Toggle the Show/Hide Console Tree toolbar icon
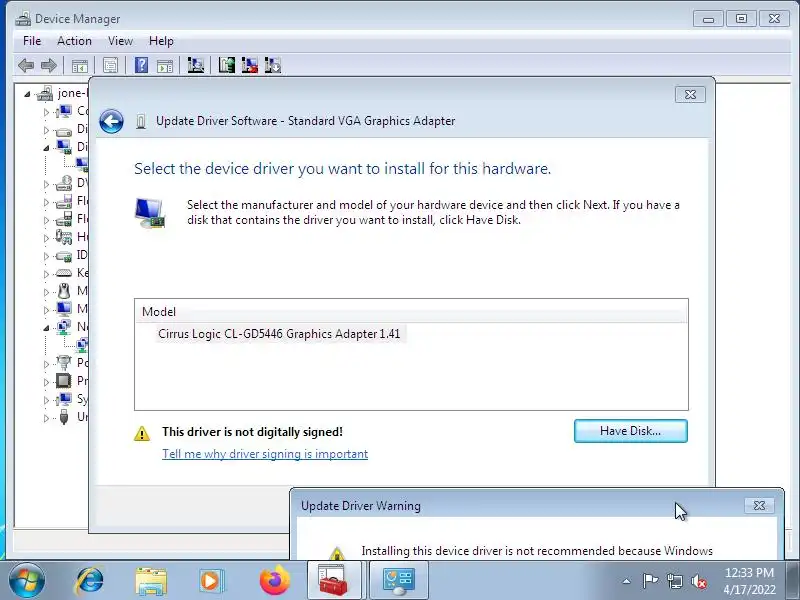Screen dimensions: 800x600 point(80,65)
